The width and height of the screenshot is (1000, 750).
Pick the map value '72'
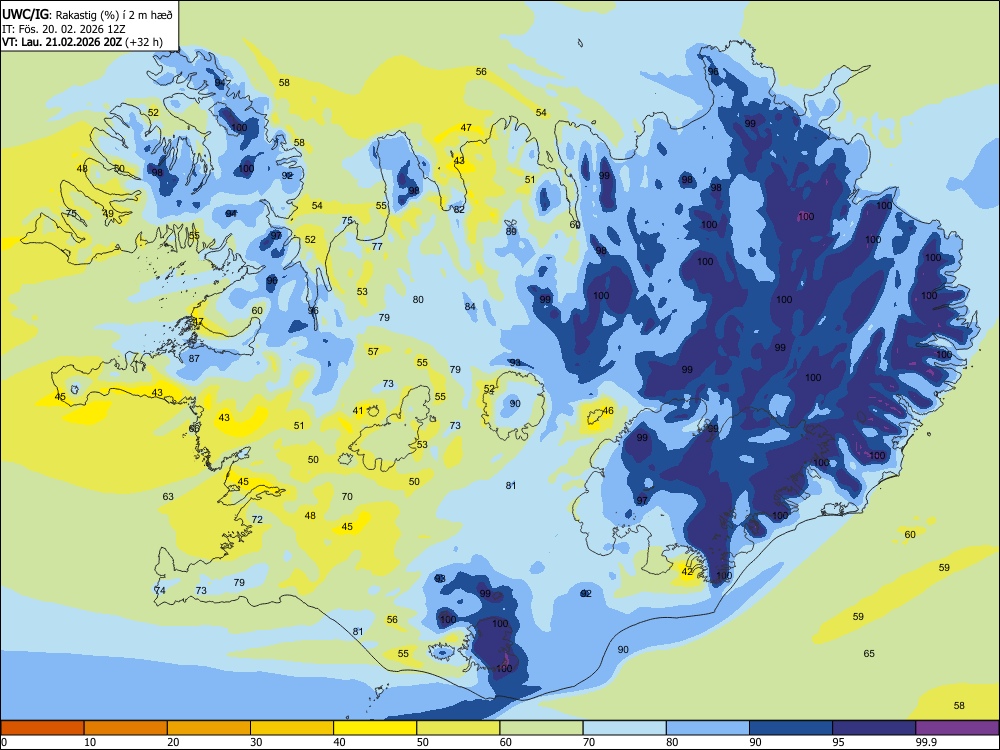[x=257, y=520]
